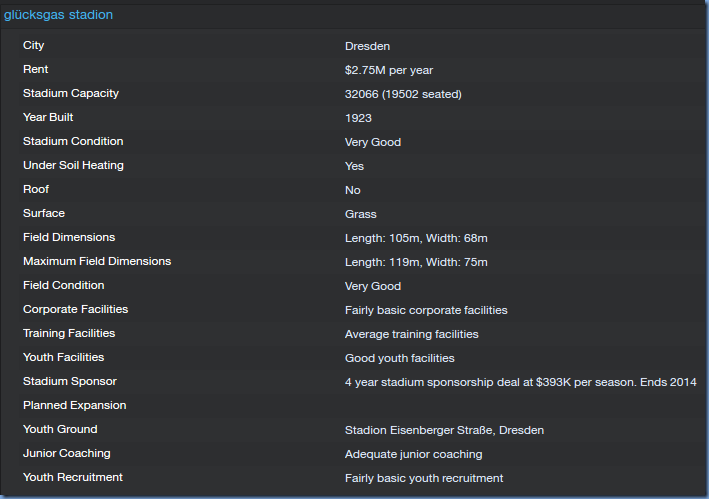Click the Grass surface value
This screenshot has width=709, height=499.
click(361, 214)
